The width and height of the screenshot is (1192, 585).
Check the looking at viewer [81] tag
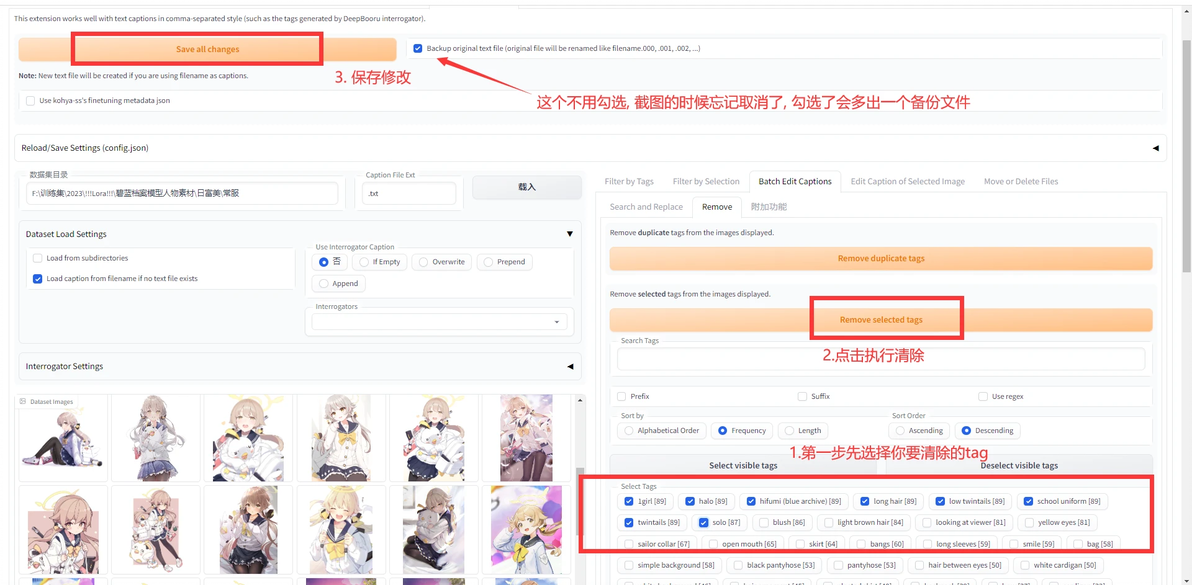pyautogui.click(x=927, y=523)
